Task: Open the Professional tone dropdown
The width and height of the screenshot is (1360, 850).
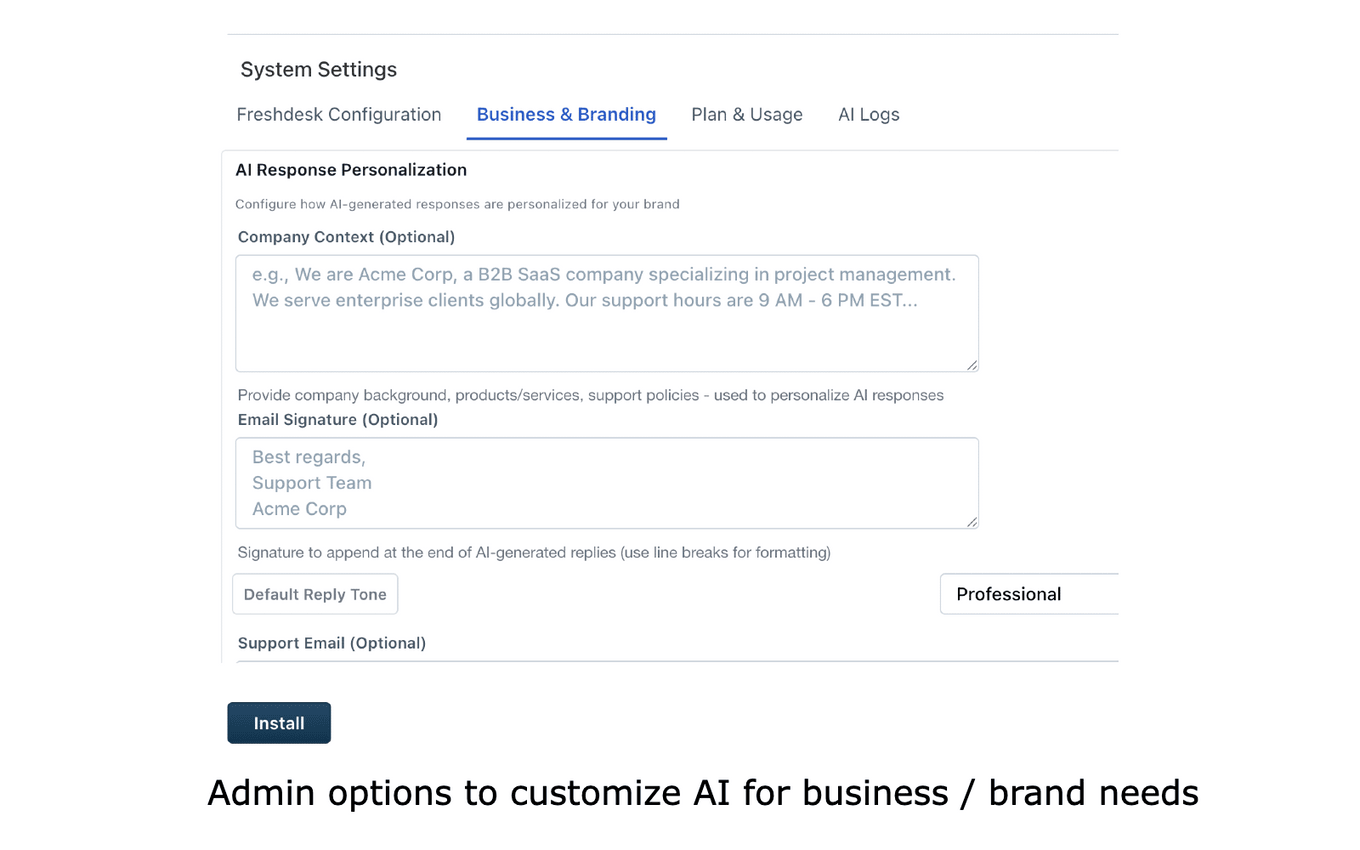Action: pos(1030,594)
